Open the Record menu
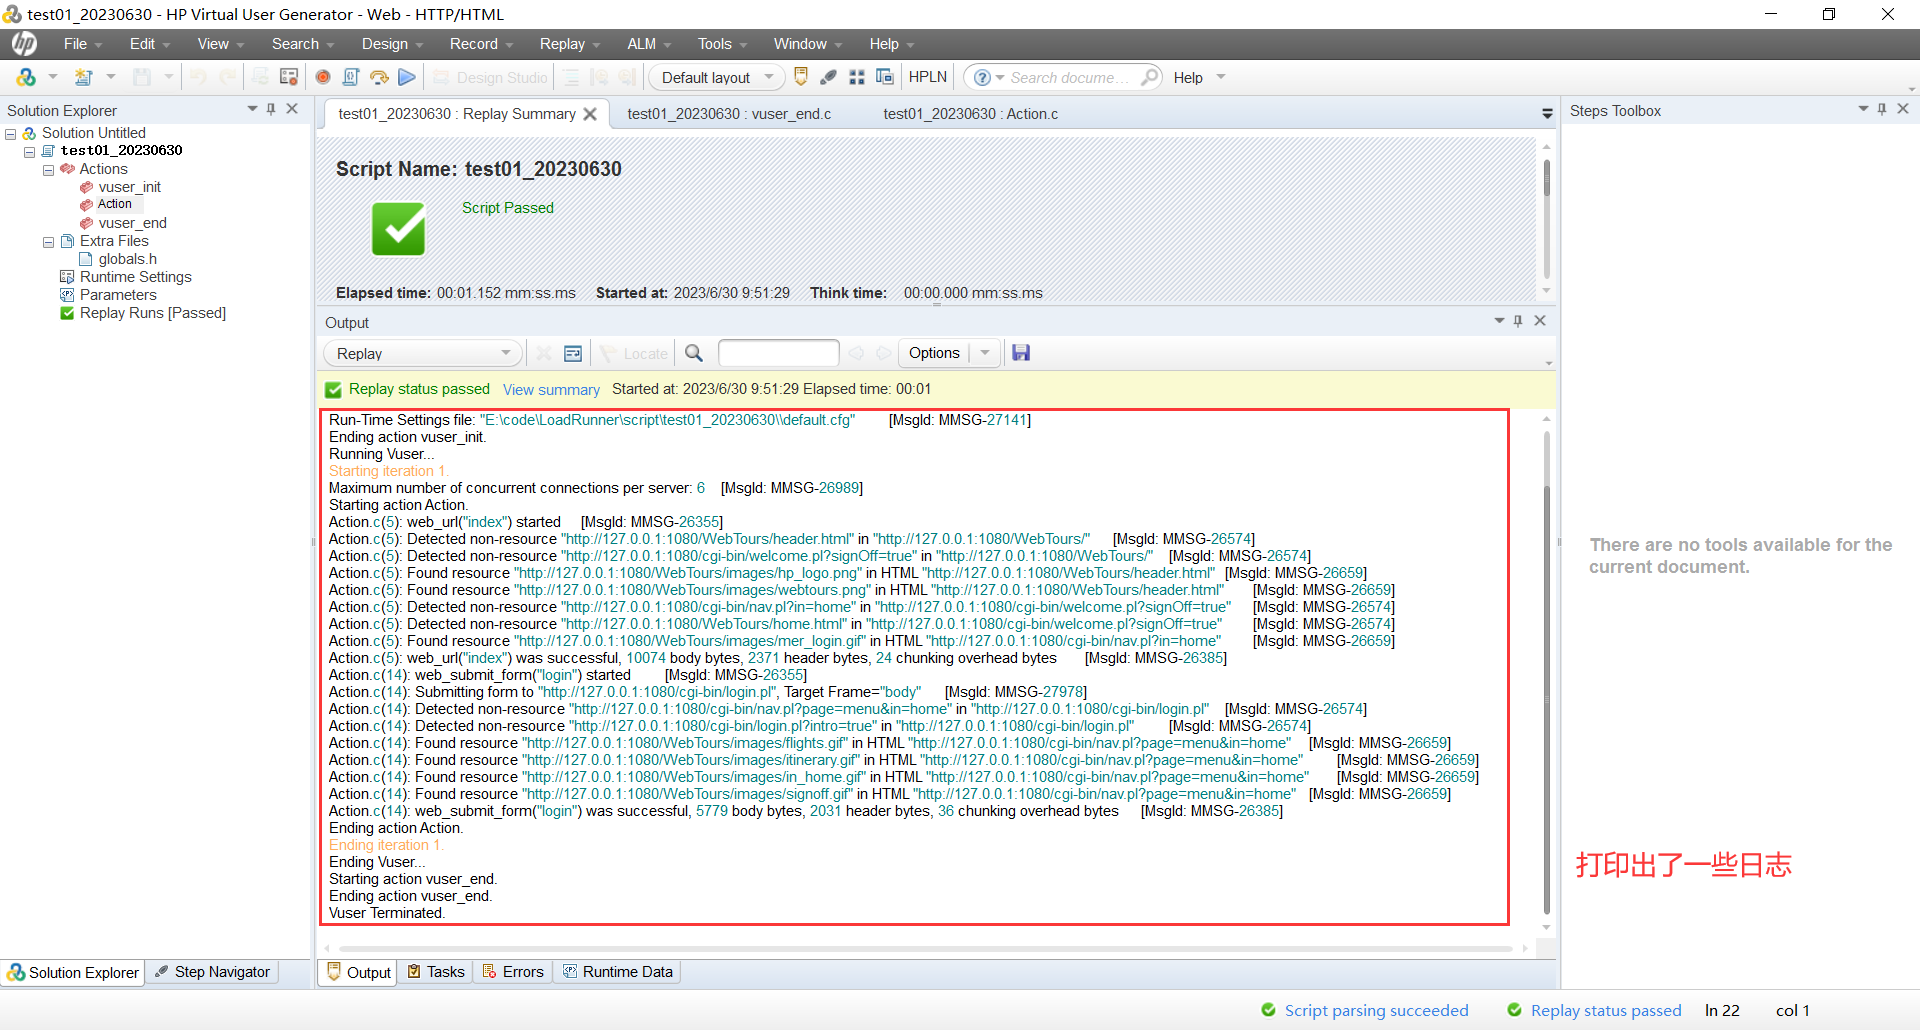The width and height of the screenshot is (1920, 1030). [481, 44]
